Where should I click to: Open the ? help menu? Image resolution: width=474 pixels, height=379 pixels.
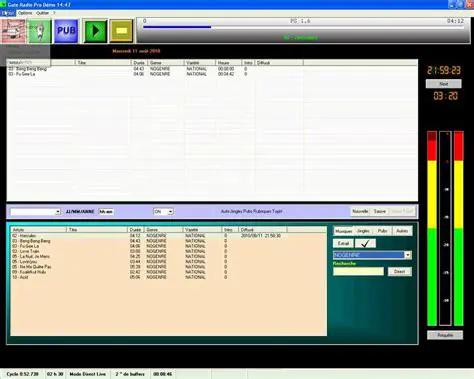pyautogui.click(x=54, y=13)
